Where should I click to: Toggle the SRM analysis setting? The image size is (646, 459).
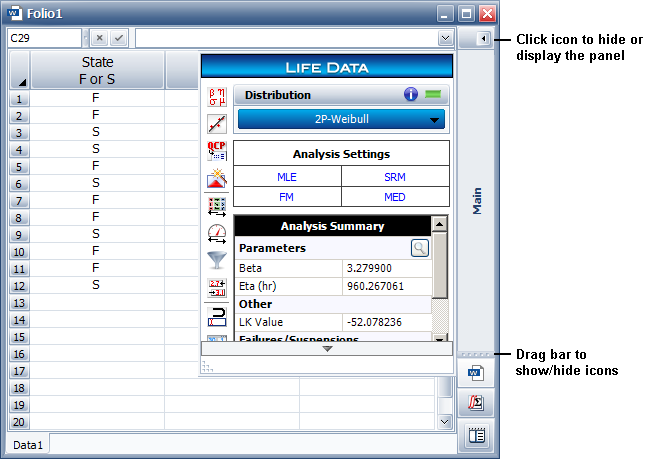[395, 176]
